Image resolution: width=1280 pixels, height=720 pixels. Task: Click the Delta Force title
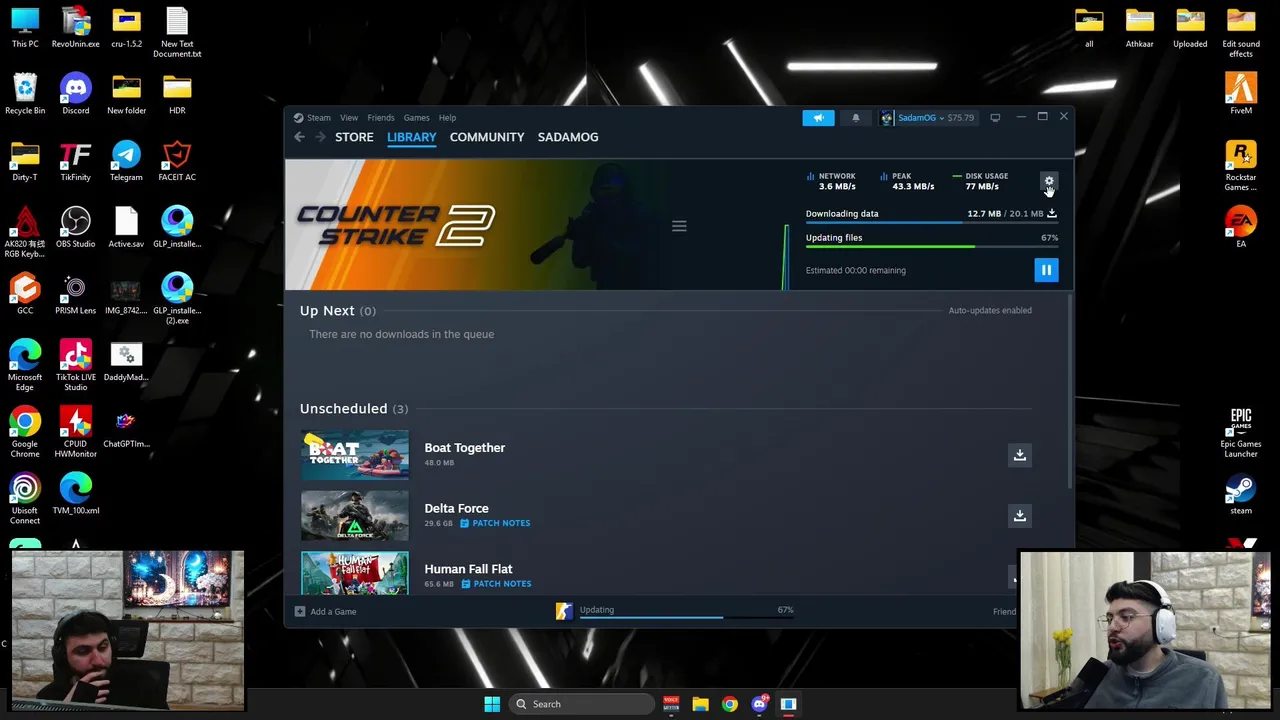point(456,508)
